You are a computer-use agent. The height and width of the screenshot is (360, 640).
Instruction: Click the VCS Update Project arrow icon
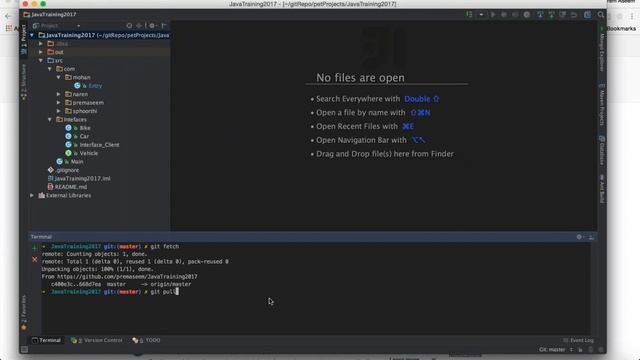point(540,15)
